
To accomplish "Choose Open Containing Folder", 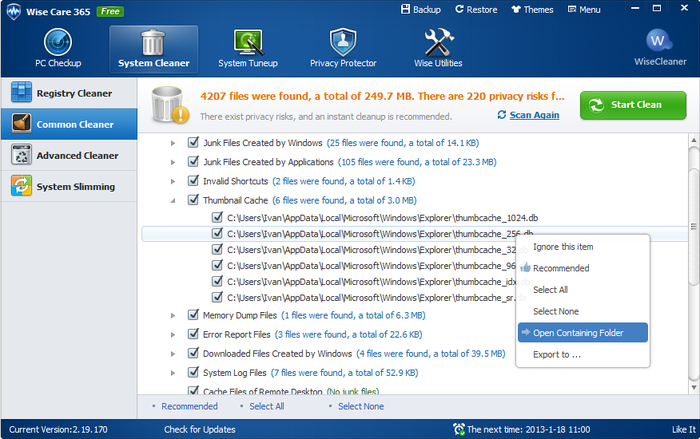I will point(583,333).
